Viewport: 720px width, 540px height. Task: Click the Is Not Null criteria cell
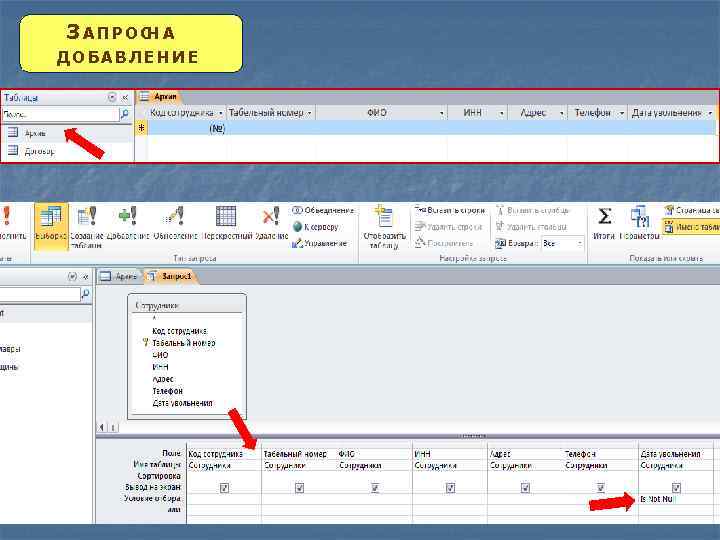click(x=676, y=499)
